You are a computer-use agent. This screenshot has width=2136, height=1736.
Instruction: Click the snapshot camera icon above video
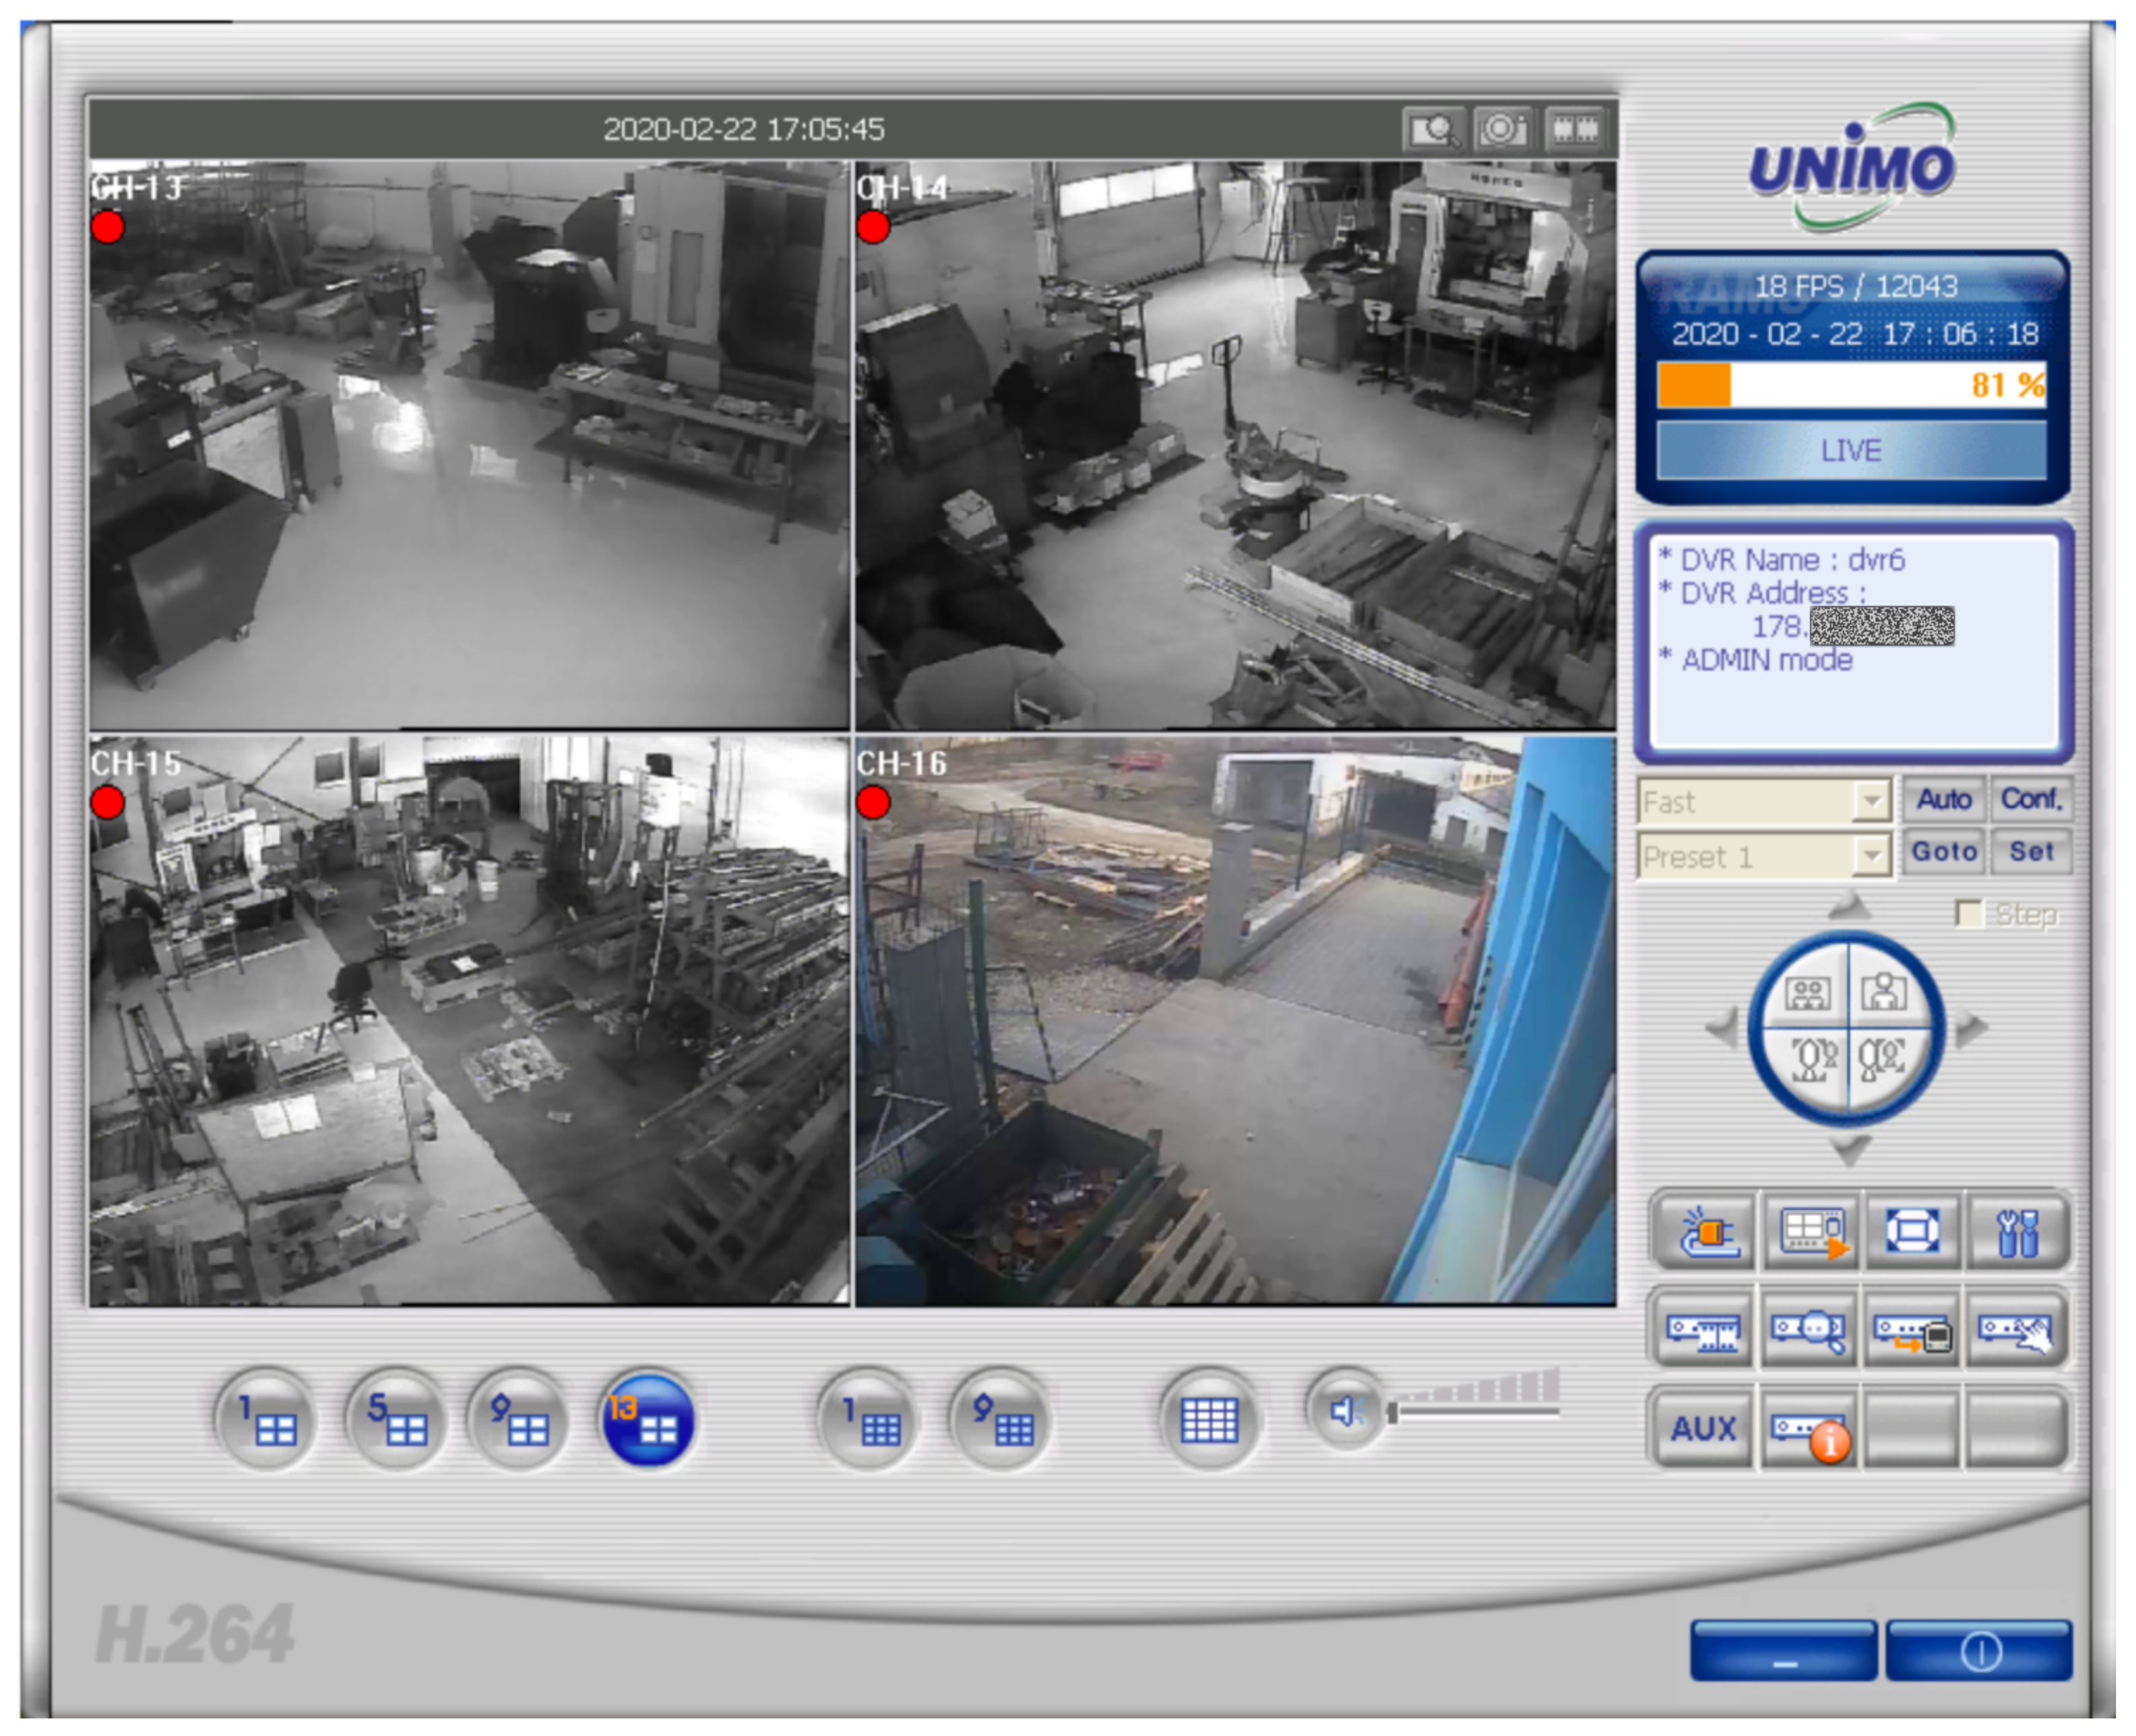click(x=1503, y=129)
